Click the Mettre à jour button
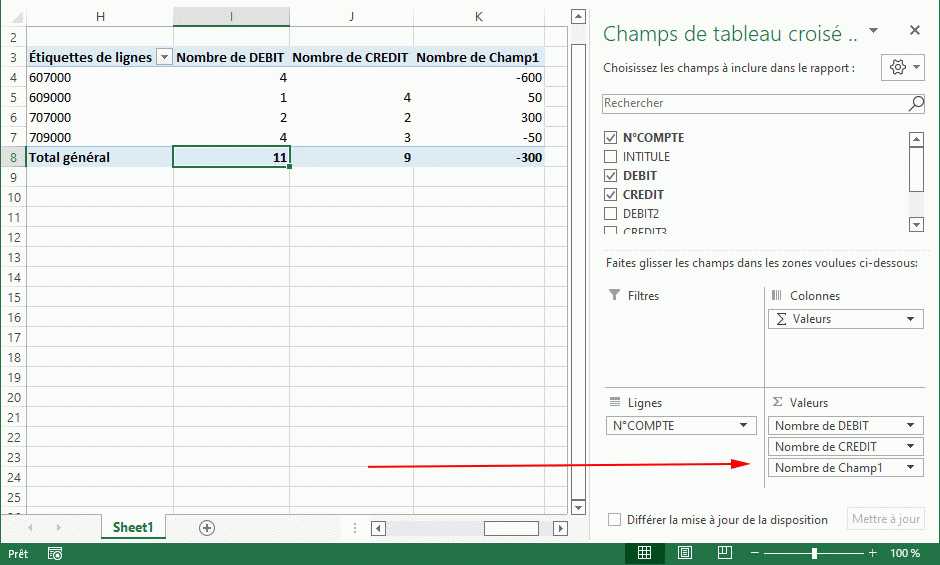The height and width of the screenshot is (565, 940). [x=885, y=519]
